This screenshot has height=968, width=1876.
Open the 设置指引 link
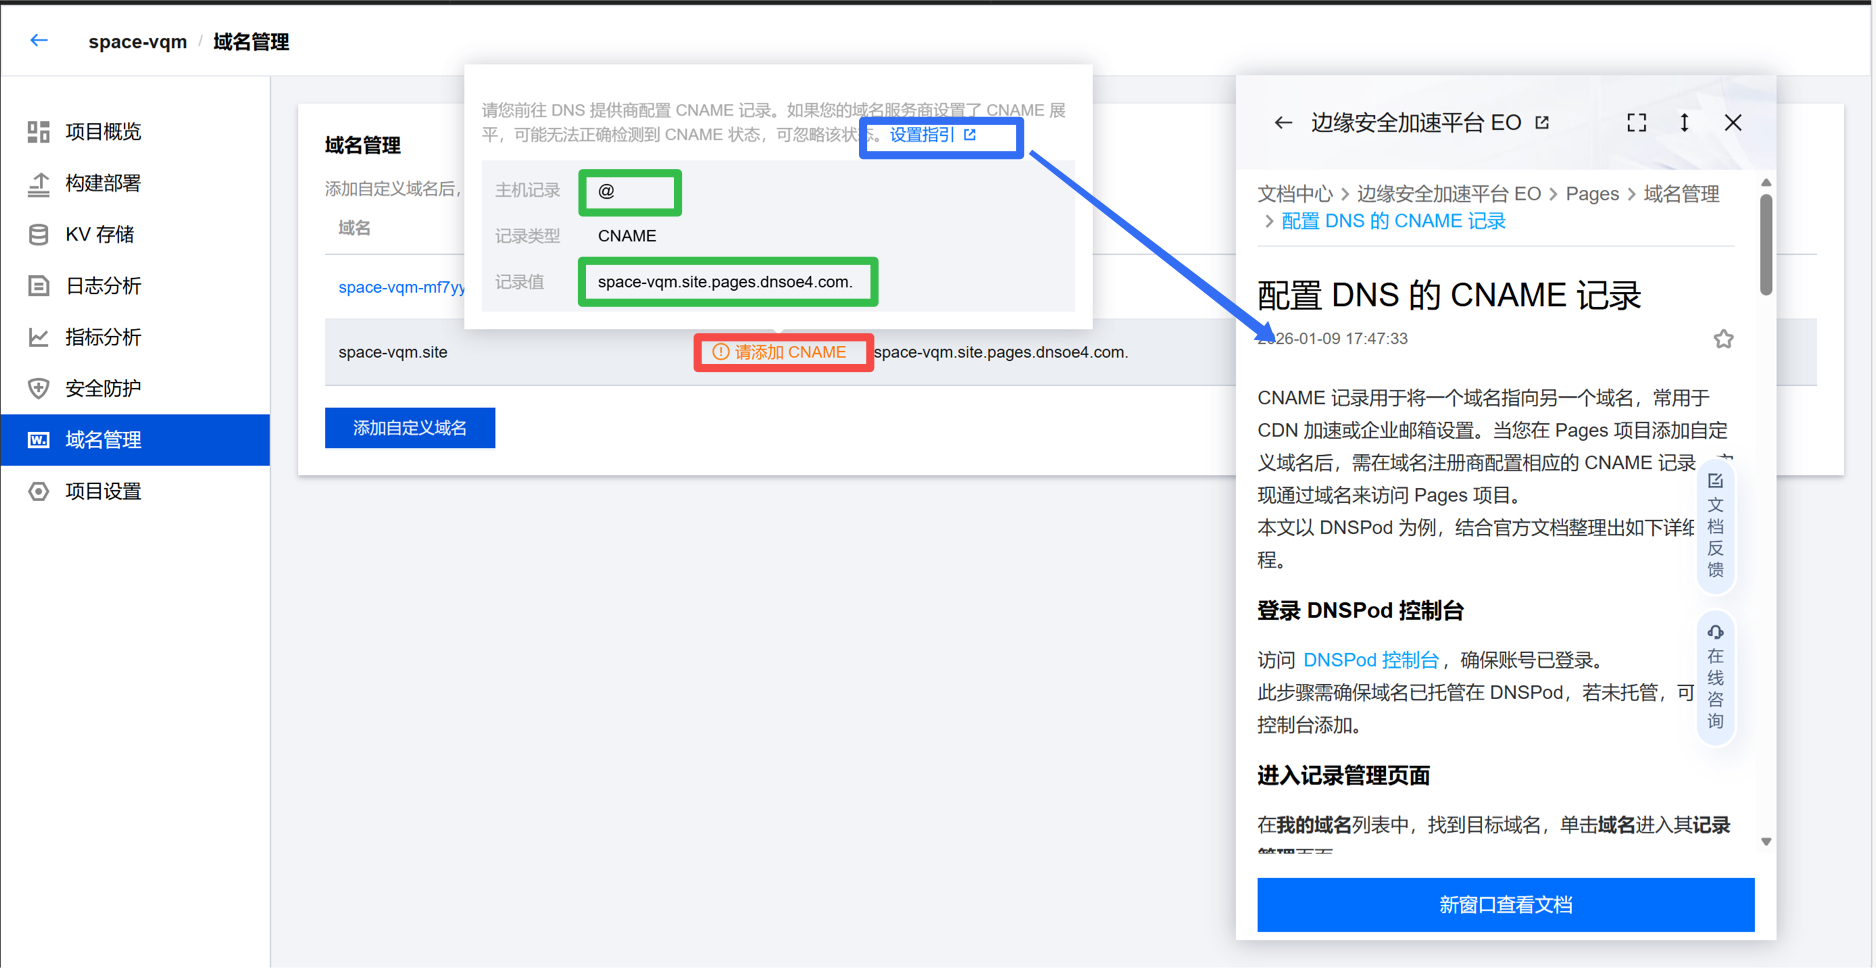[x=931, y=135]
